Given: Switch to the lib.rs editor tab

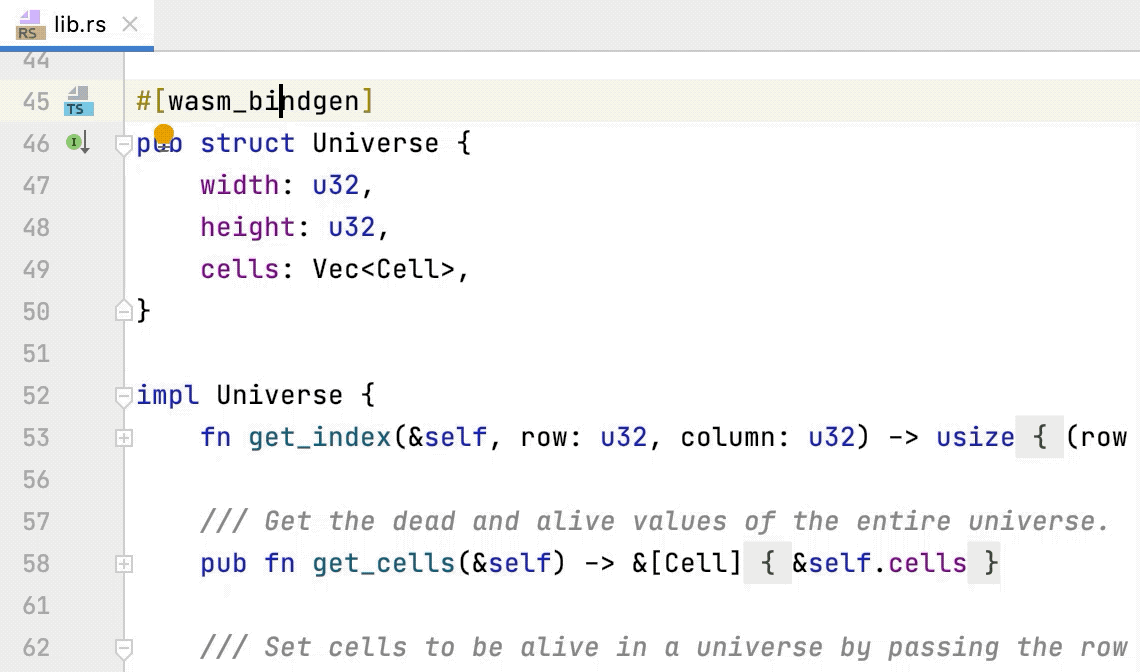Looking at the screenshot, I should pos(76,24).
